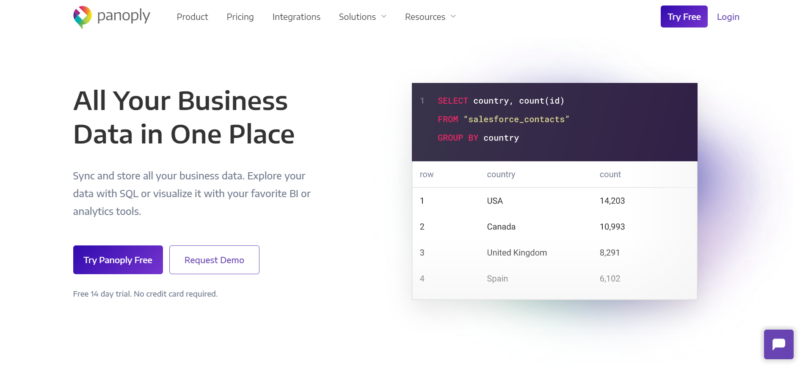Click the 'country' column header
The height and width of the screenshot is (366, 800).
coord(501,175)
